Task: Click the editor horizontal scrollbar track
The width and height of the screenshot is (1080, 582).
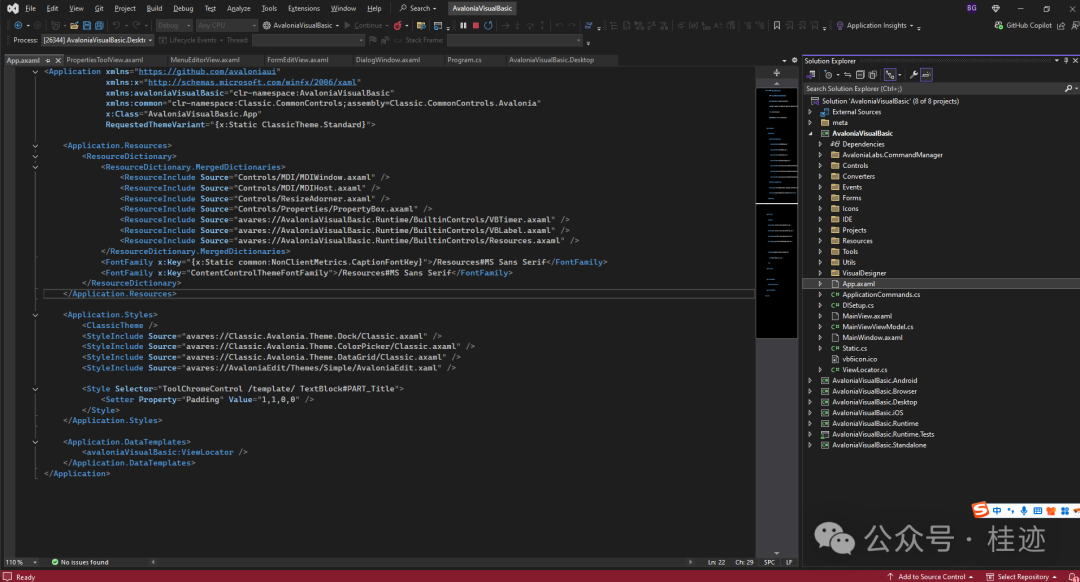Action: (422, 562)
